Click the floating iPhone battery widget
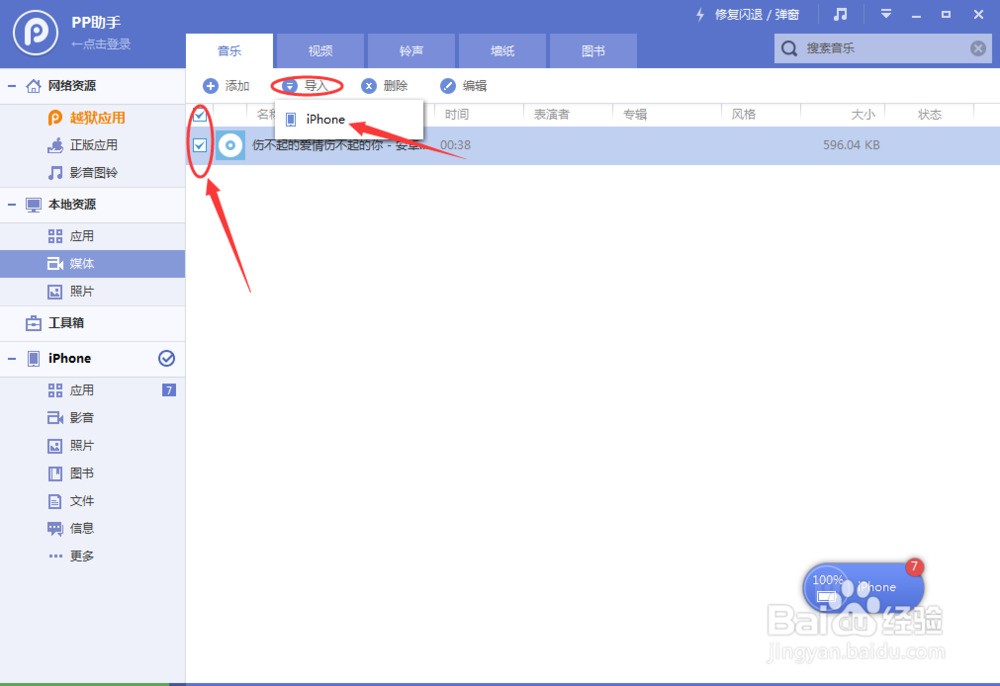This screenshot has width=1000, height=686. pos(863,587)
